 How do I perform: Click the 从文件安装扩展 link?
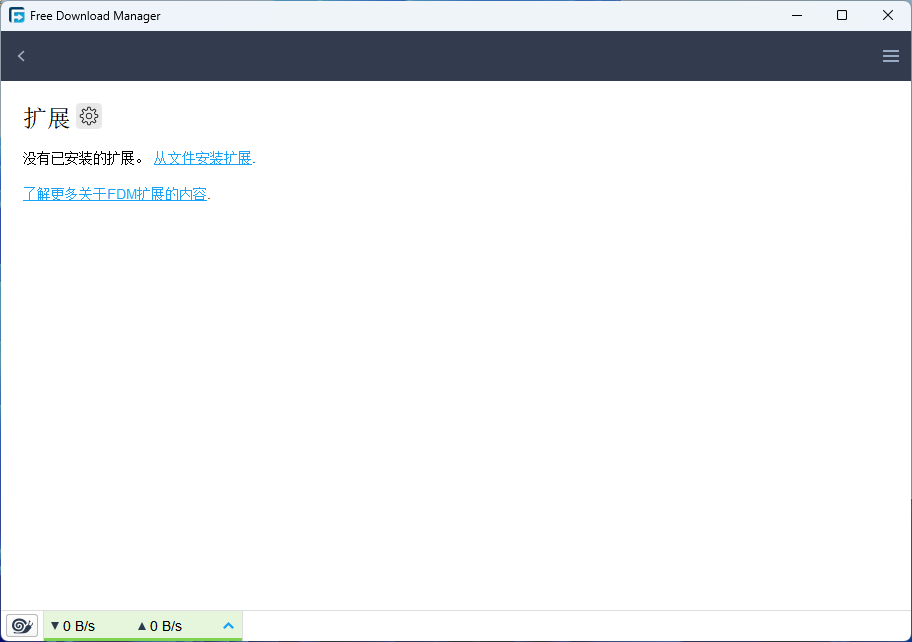(203, 158)
